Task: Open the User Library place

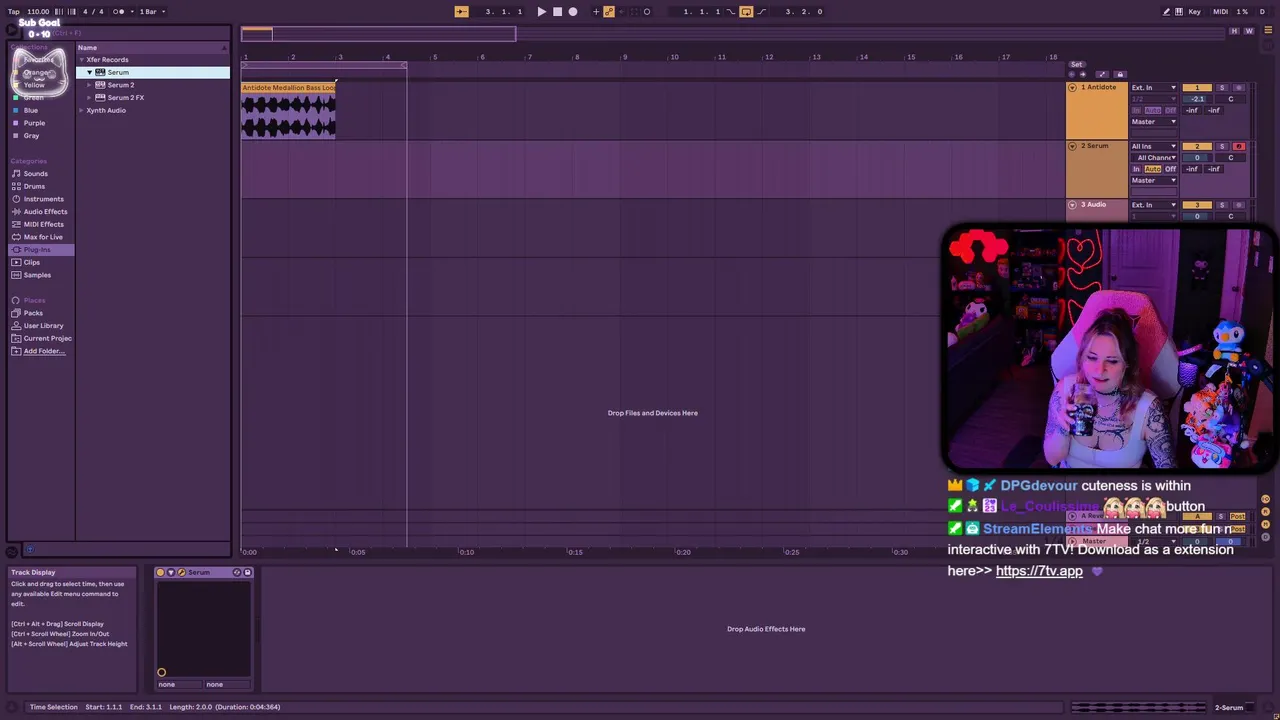Action: coord(43,326)
